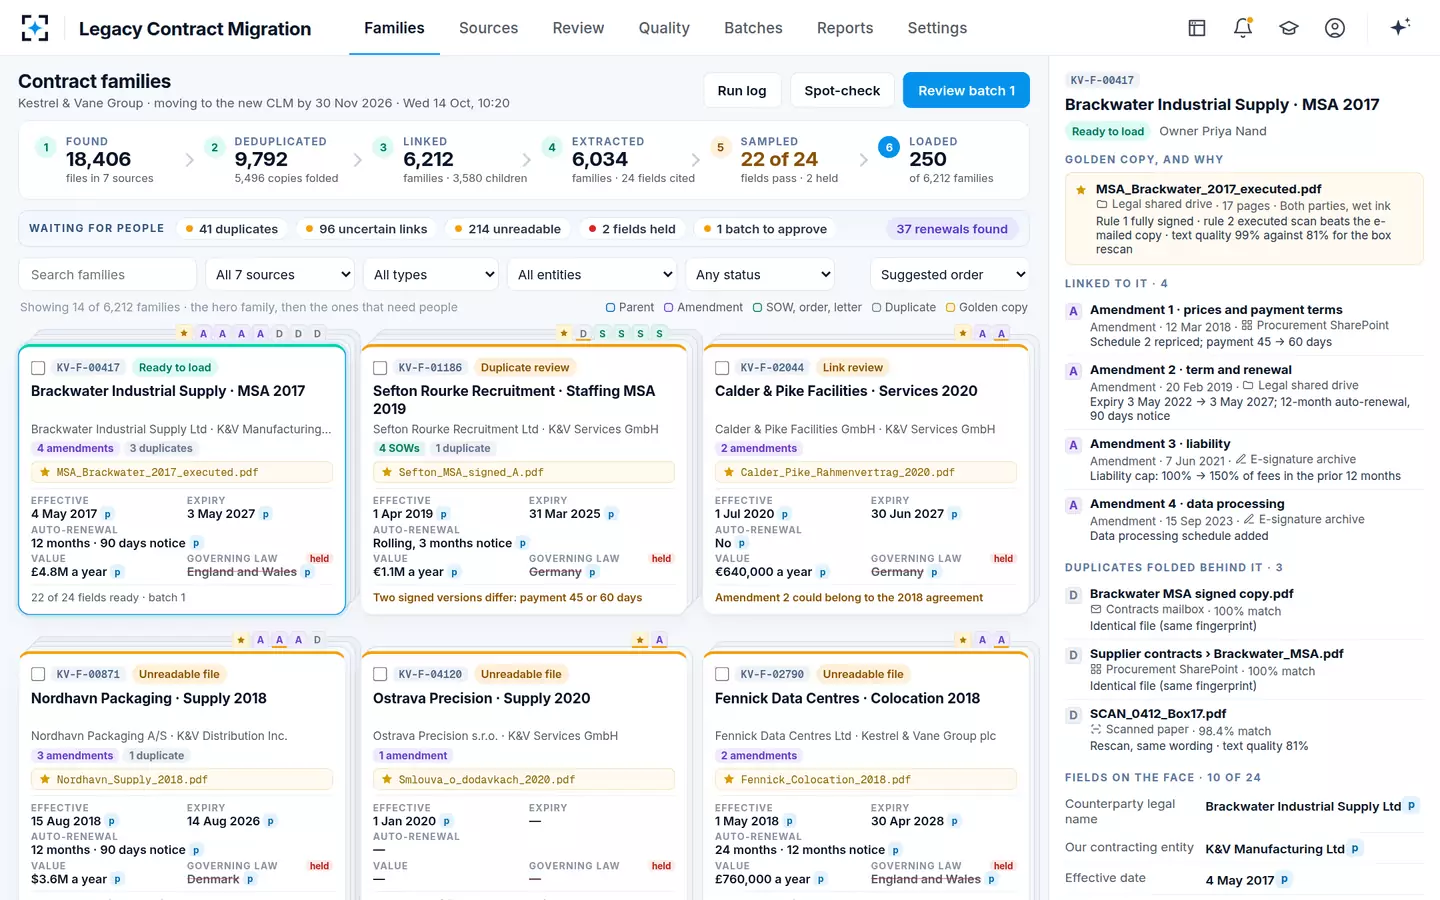Switch to the Quality tab
Image resolution: width=1440 pixels, height=900 pixels.
pyautogui.click(x=664, y=28)
